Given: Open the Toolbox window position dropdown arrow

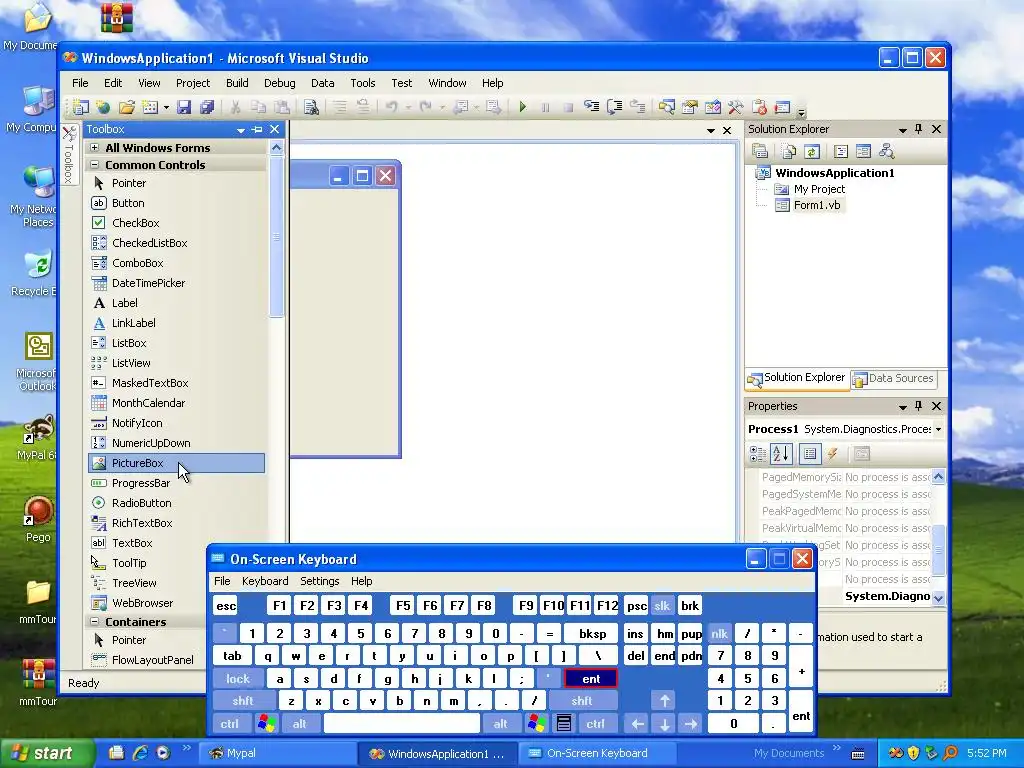Looking at the screenshot, I should 241,130.
